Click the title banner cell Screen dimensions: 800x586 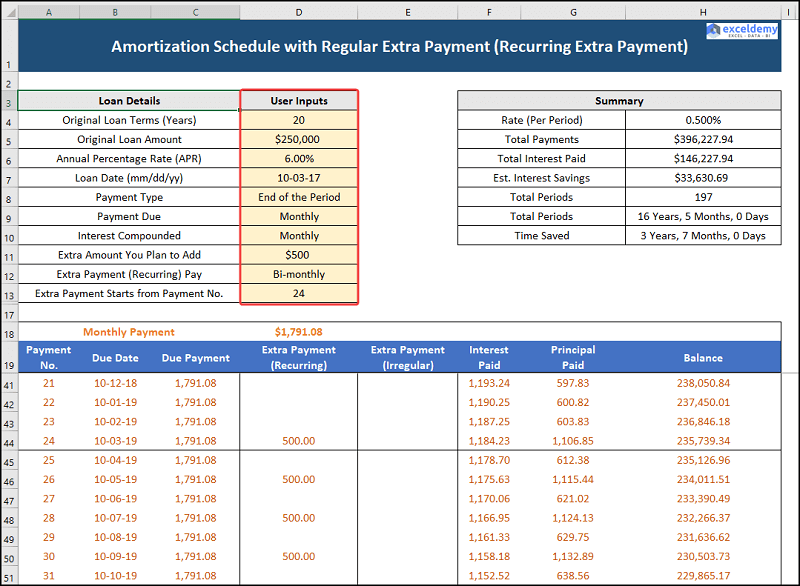click(399, 46)
